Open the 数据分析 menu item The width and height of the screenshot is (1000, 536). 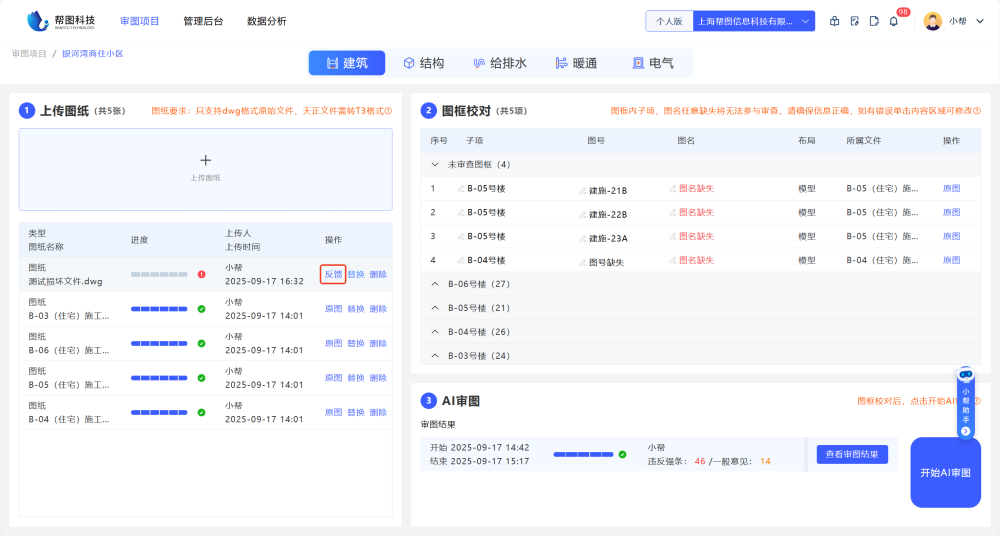coord(266,21)
